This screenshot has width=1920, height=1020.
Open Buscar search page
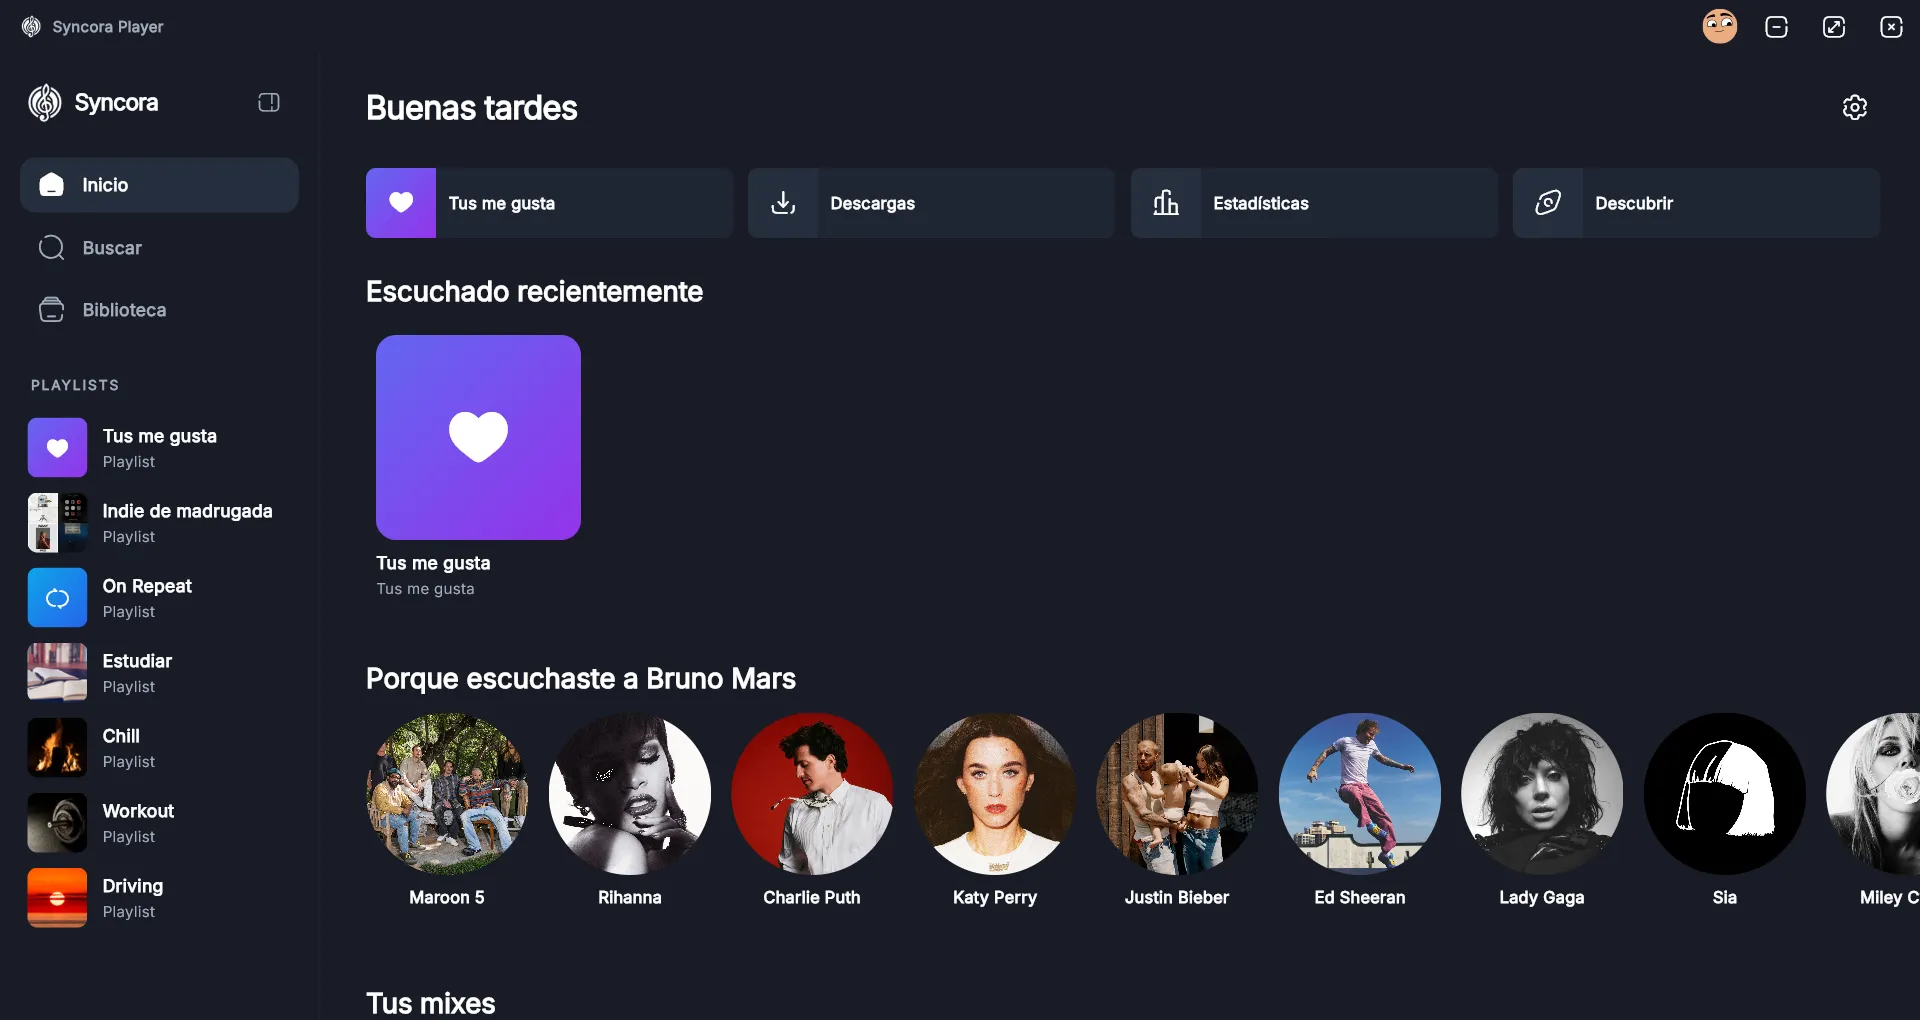click(159, 248)
